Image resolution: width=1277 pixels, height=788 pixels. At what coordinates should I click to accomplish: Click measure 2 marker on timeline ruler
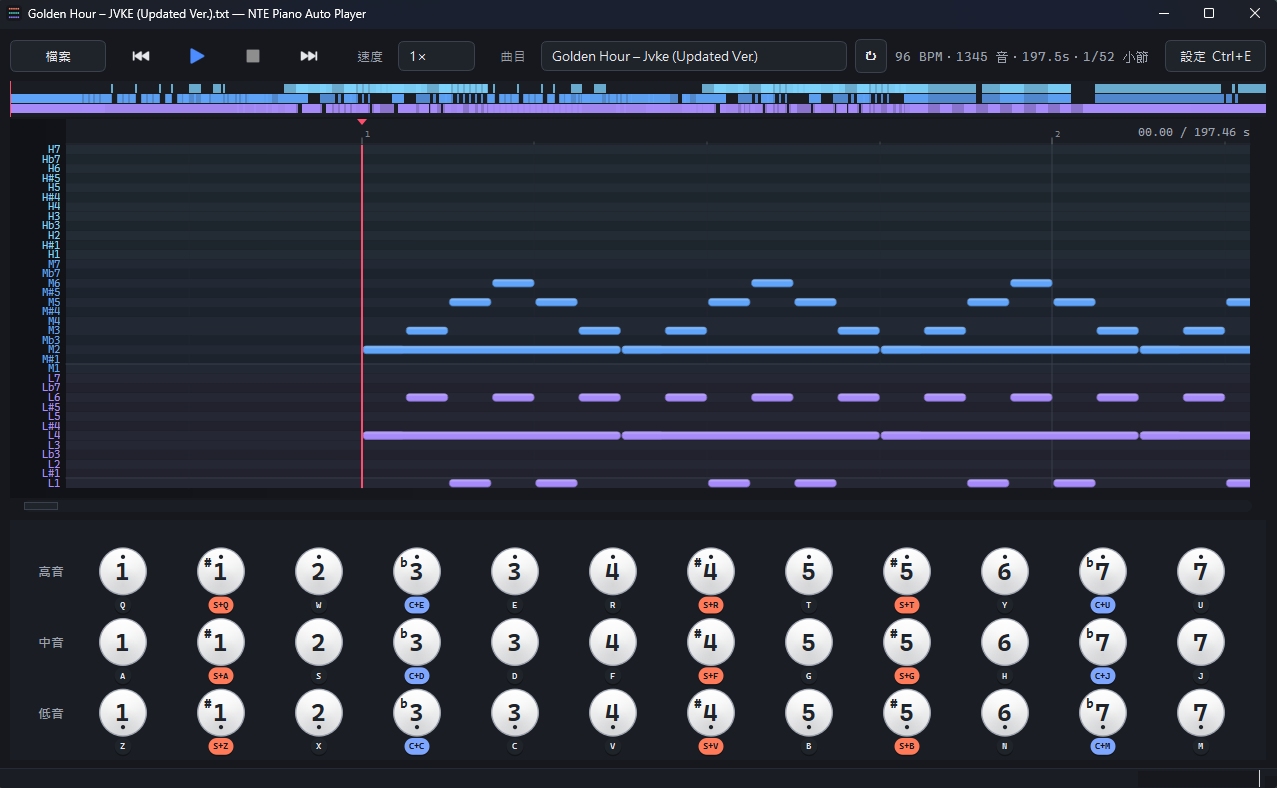click(1057, 134)
